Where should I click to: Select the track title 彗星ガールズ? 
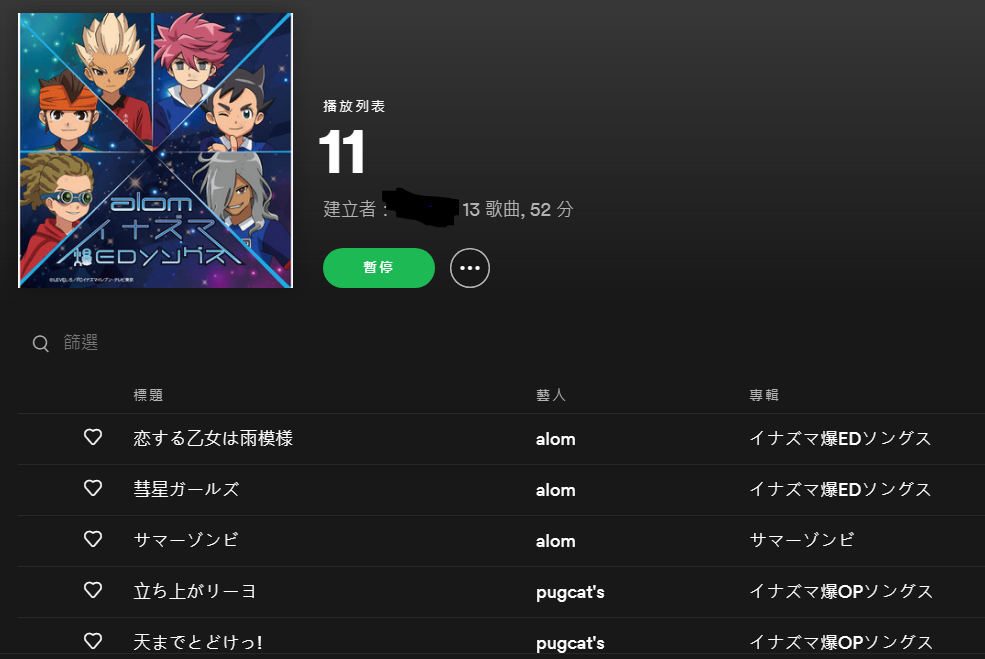pyautogui.click(x=187, y=489)
